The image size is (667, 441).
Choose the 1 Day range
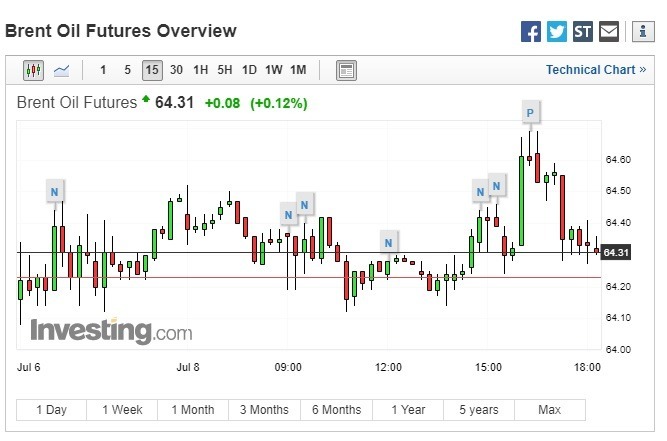tap(51, 410)
